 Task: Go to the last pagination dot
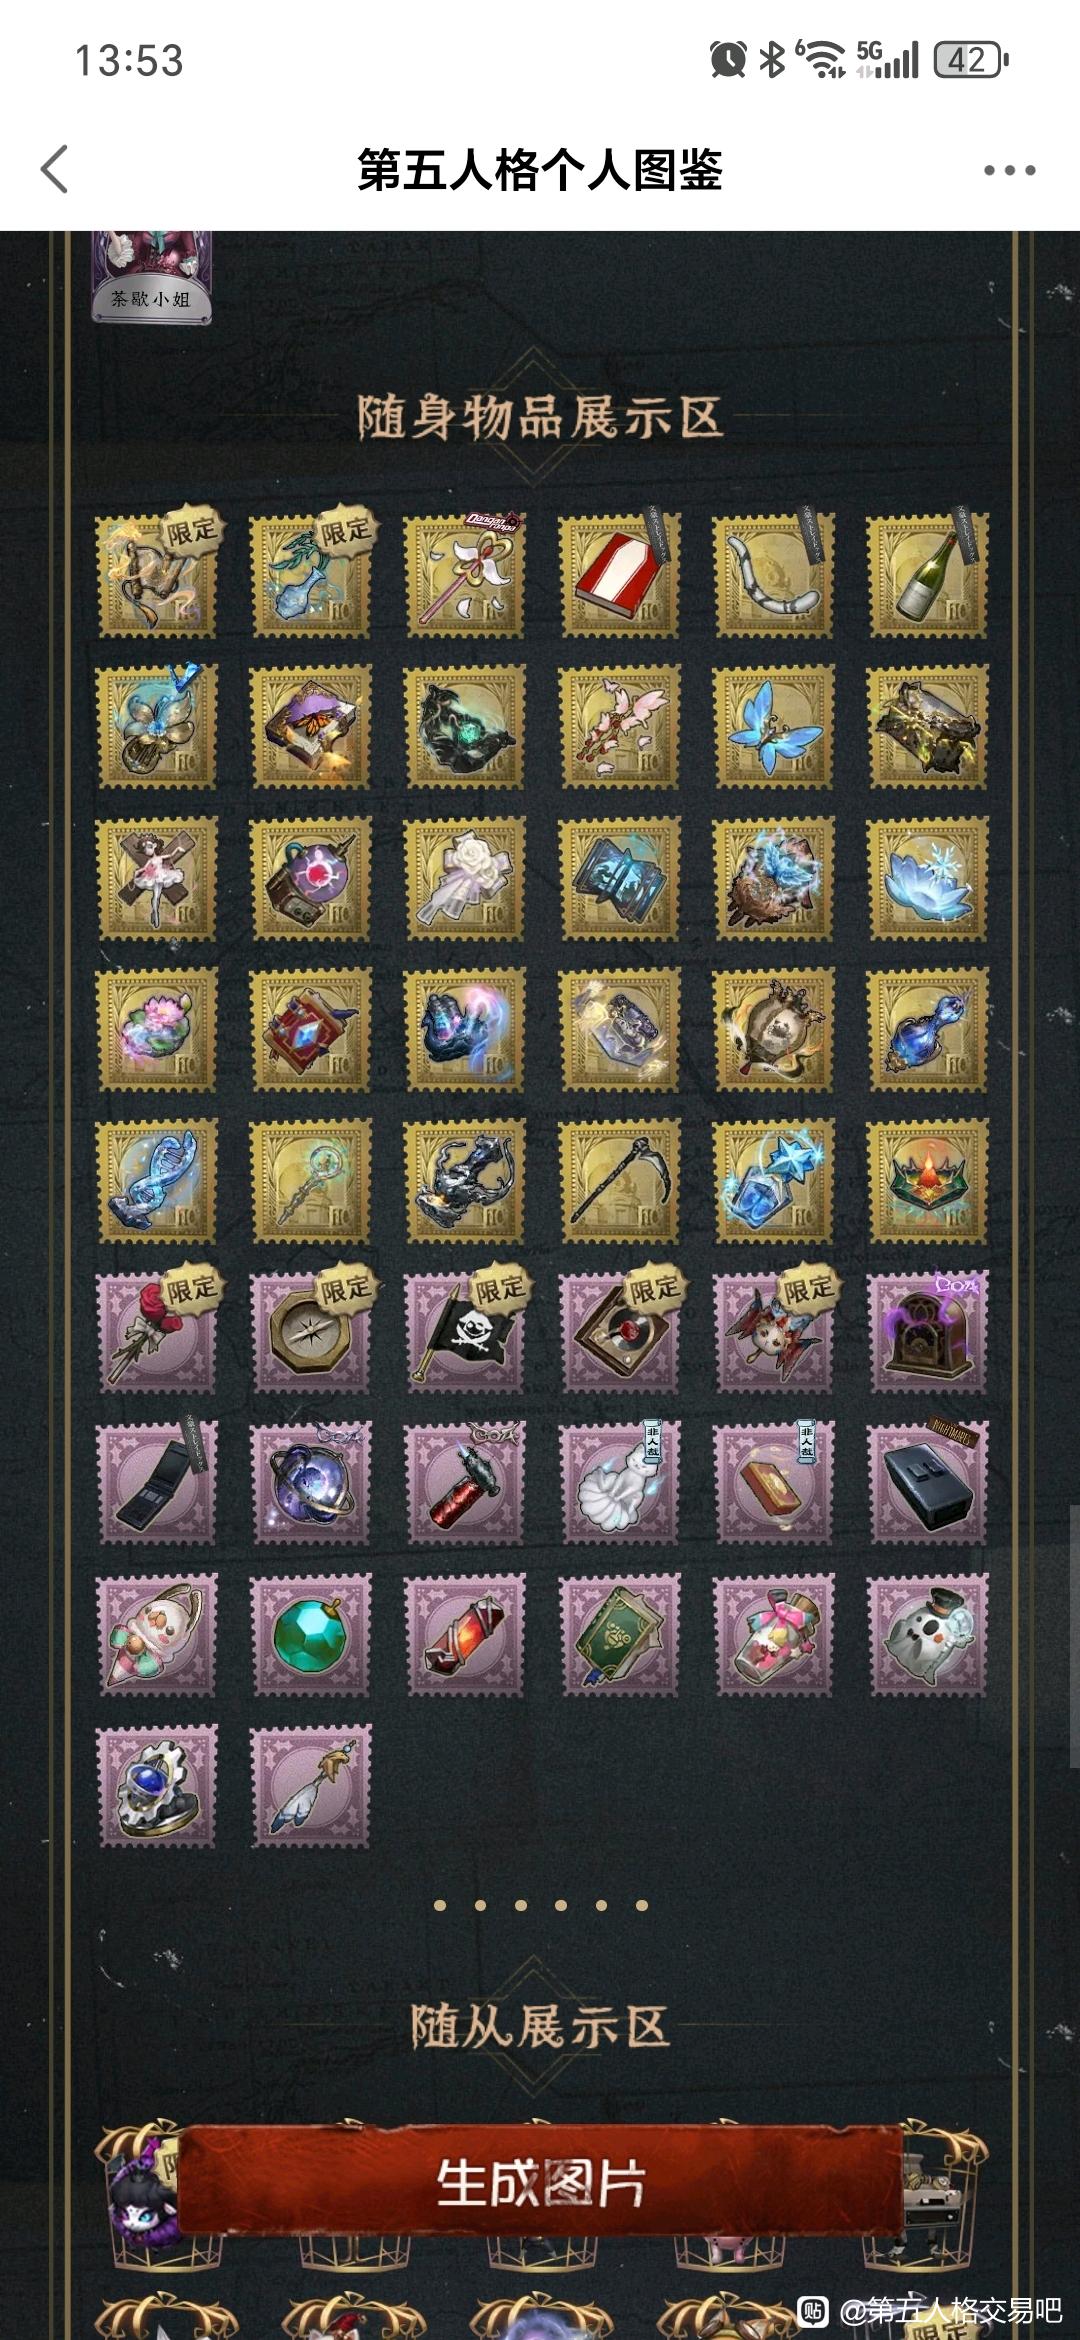[x=642, y=1905]
